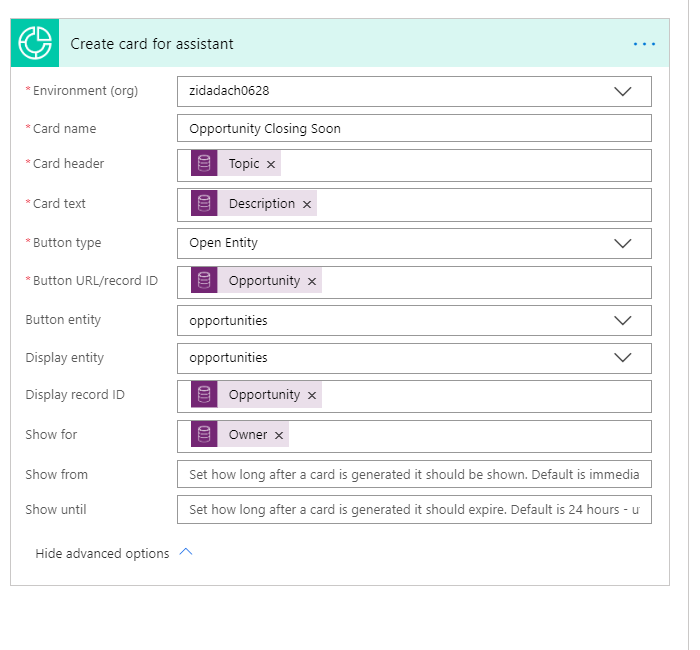Remove the Owner token from Show for

click(x=279, y=436)
